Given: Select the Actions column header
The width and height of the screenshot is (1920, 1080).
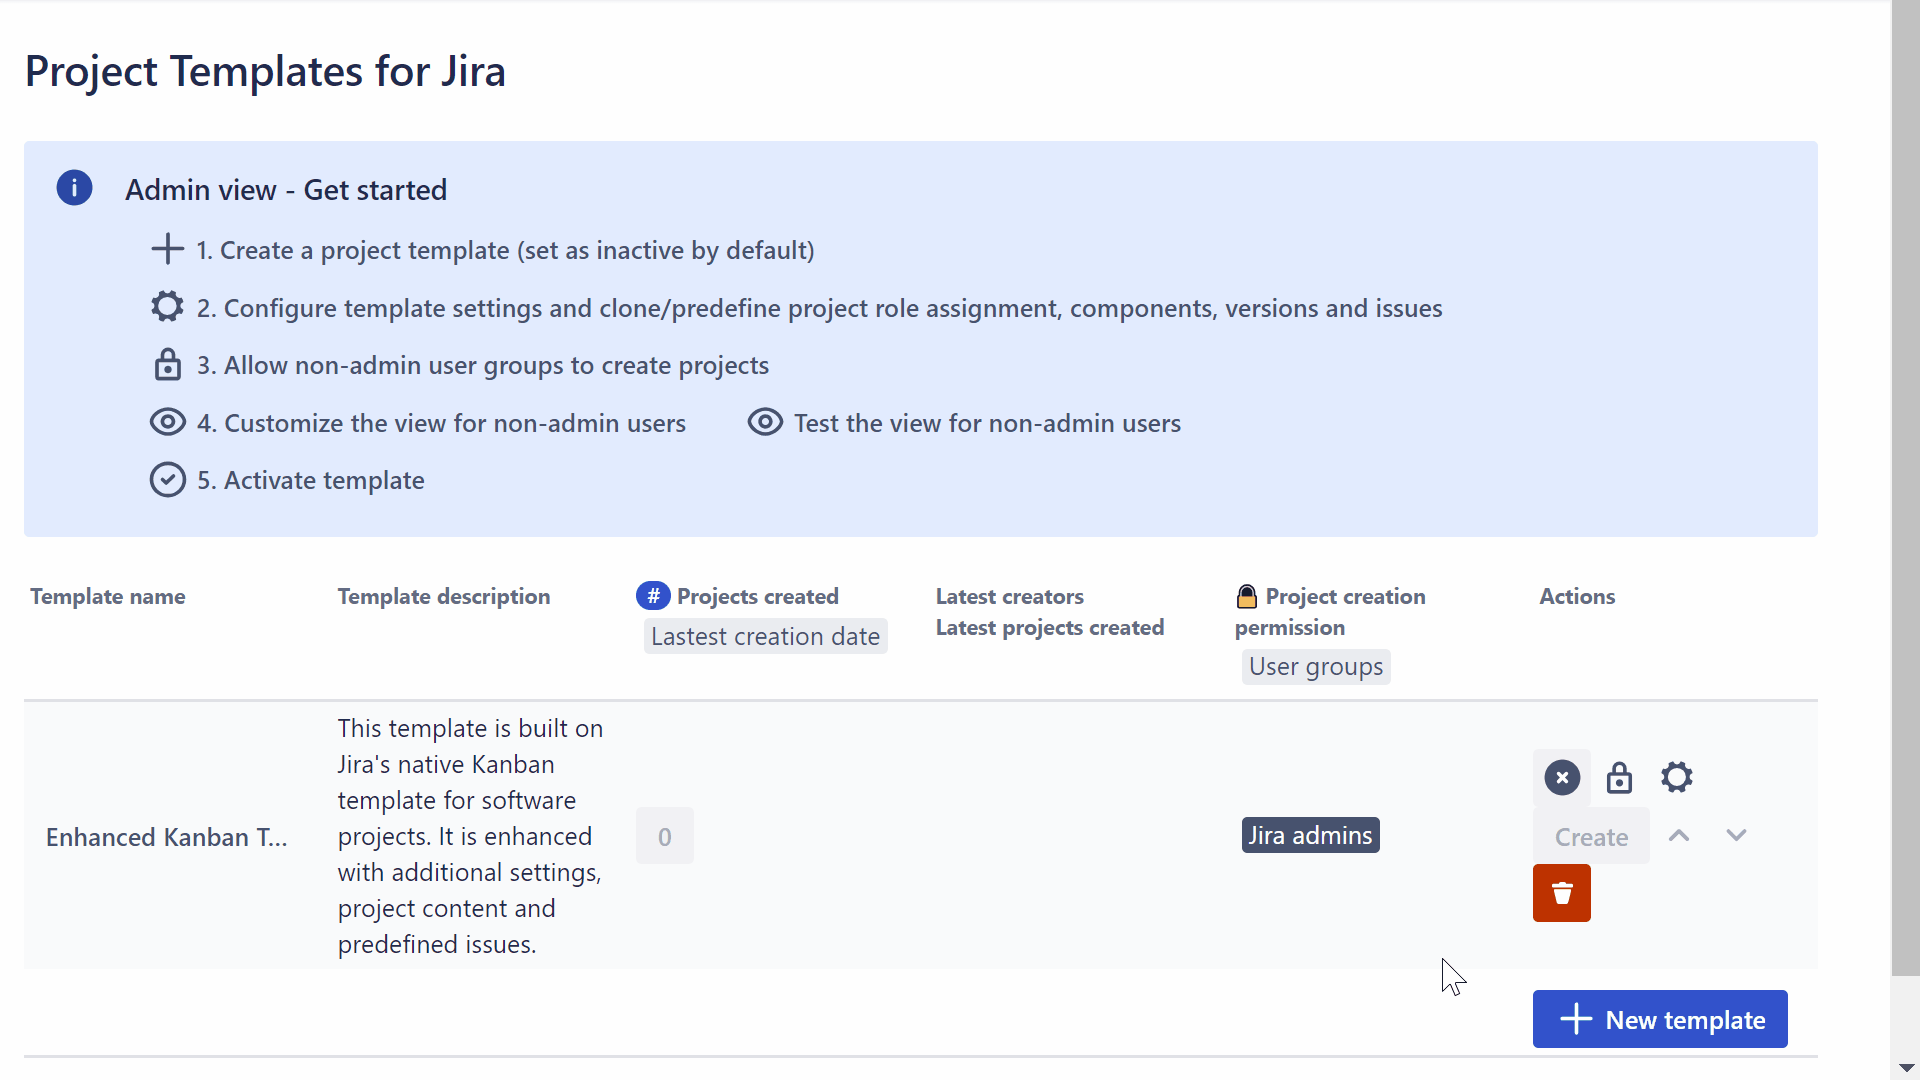Looking at the screenshot, I should (x=1577, y=596).
